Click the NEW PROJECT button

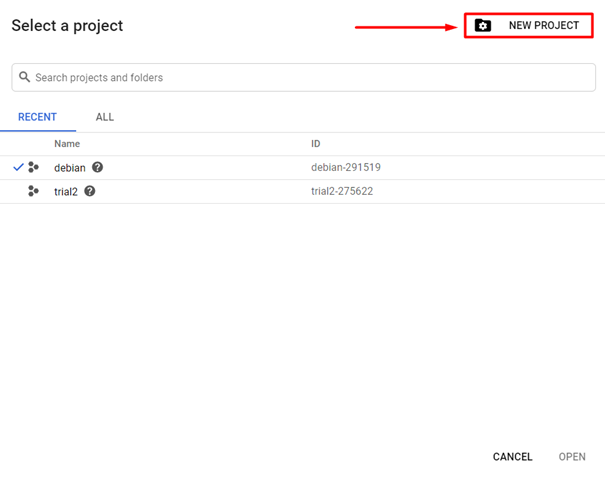coord(528,25)
